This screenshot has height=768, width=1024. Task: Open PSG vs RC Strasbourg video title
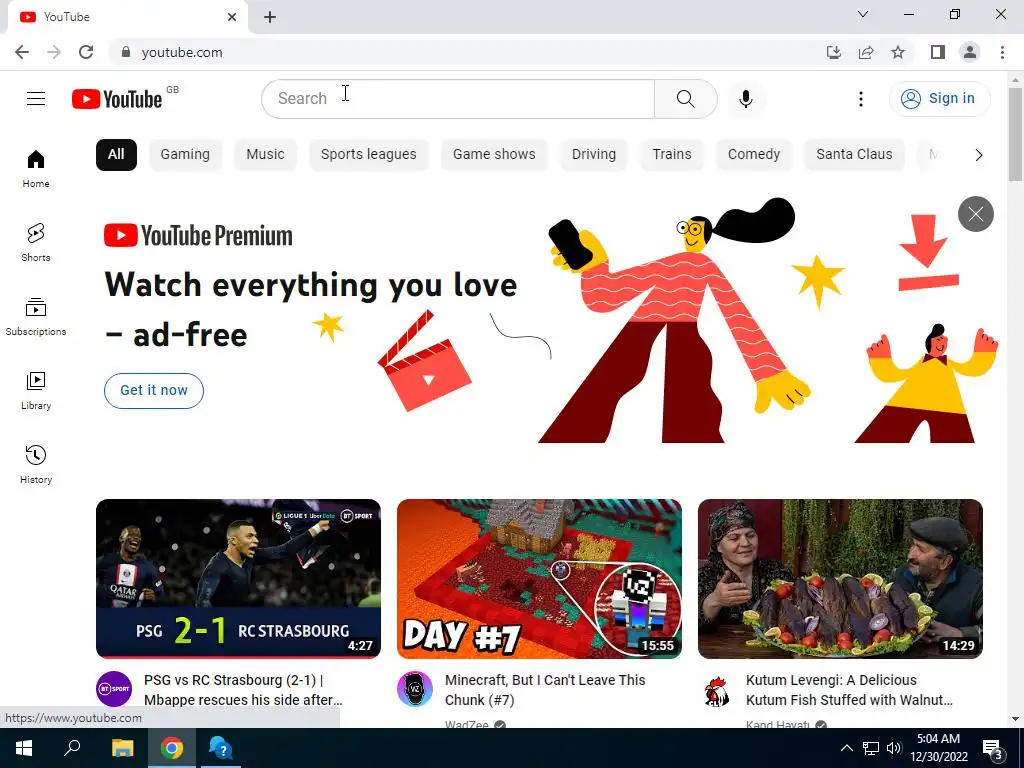[243, 690]
